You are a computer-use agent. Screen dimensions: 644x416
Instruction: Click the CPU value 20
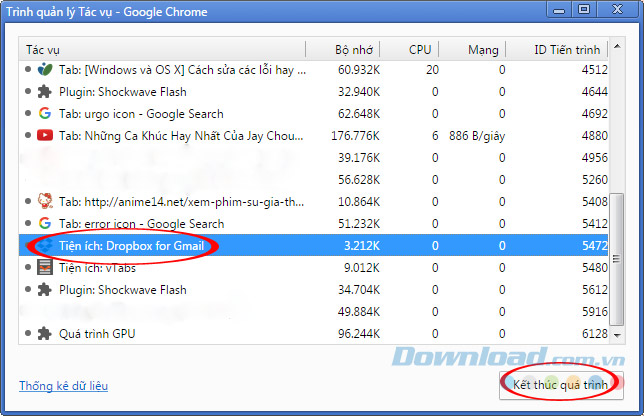tap(432, 70)
